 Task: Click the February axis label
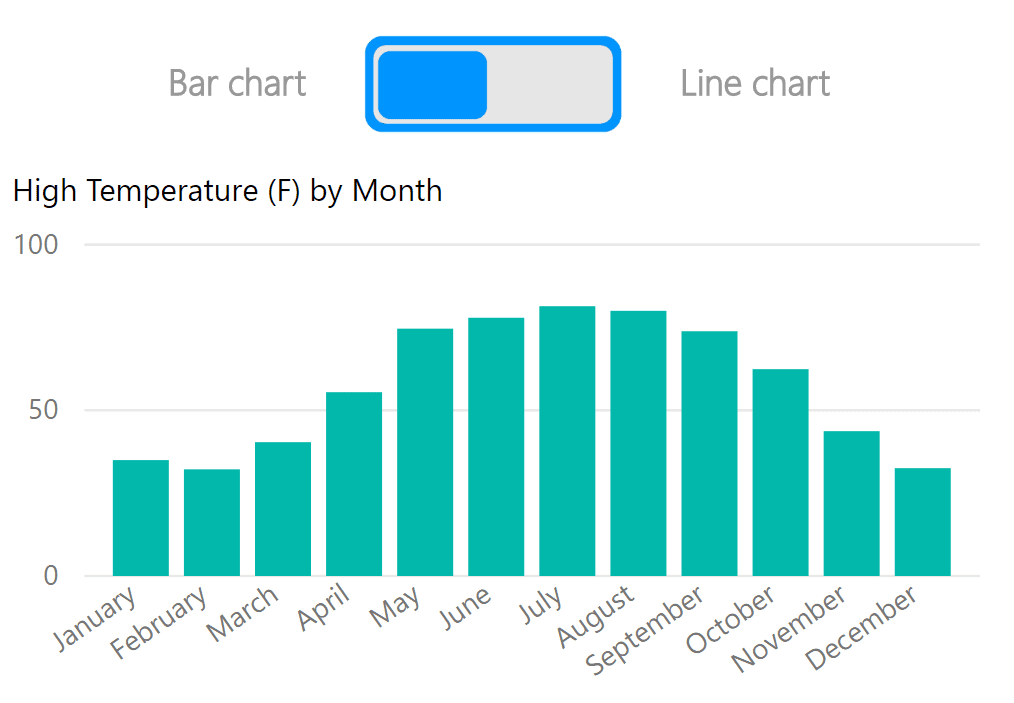coord(158,622)
